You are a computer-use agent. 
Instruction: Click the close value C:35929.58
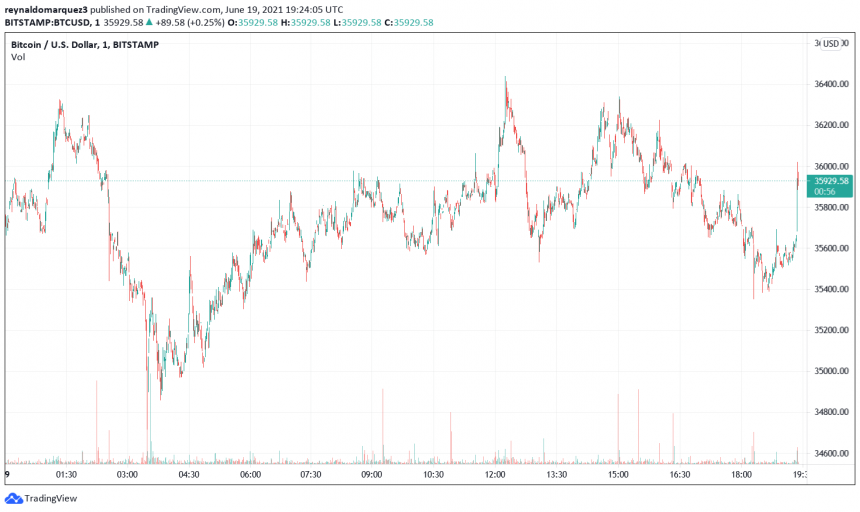409,22
